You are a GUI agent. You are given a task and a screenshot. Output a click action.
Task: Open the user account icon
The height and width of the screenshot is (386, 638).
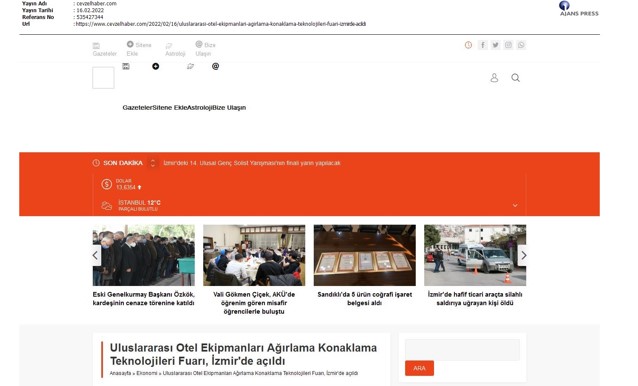[x=494, y=78]
